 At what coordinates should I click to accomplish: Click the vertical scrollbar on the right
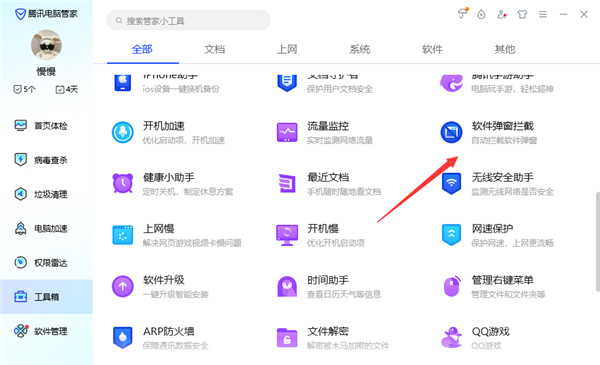coord(598,242)
